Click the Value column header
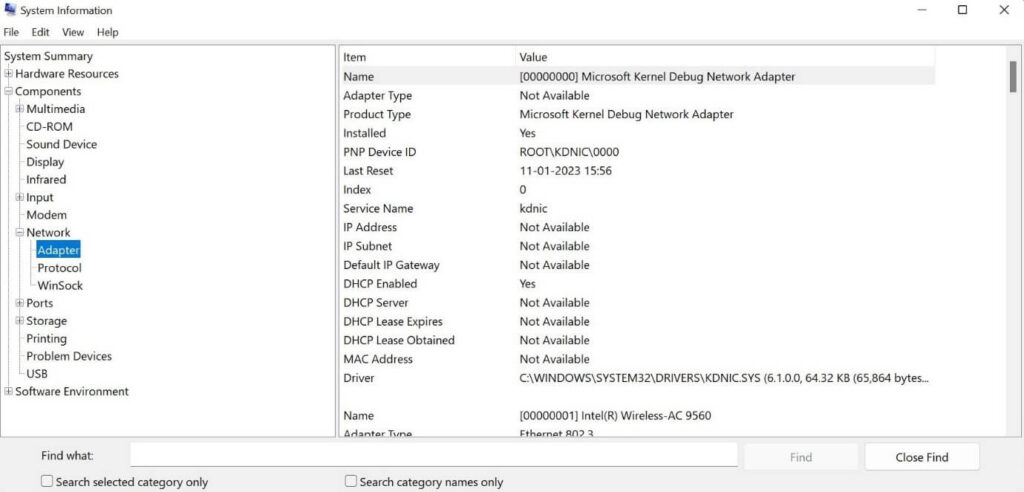 coord(726,57)
